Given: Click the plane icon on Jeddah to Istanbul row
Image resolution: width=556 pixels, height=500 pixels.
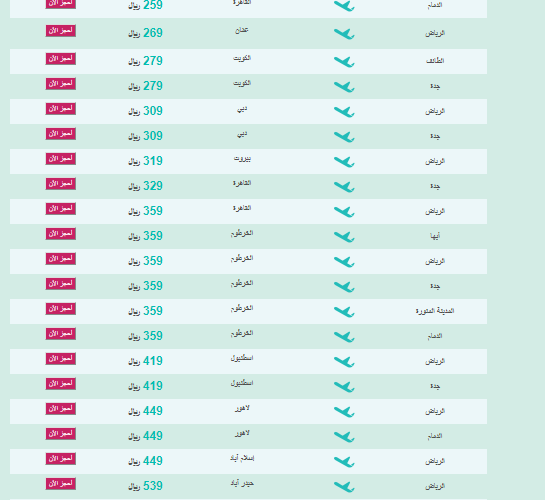Looking at the screenshot, I should click(x=344, y=387).
